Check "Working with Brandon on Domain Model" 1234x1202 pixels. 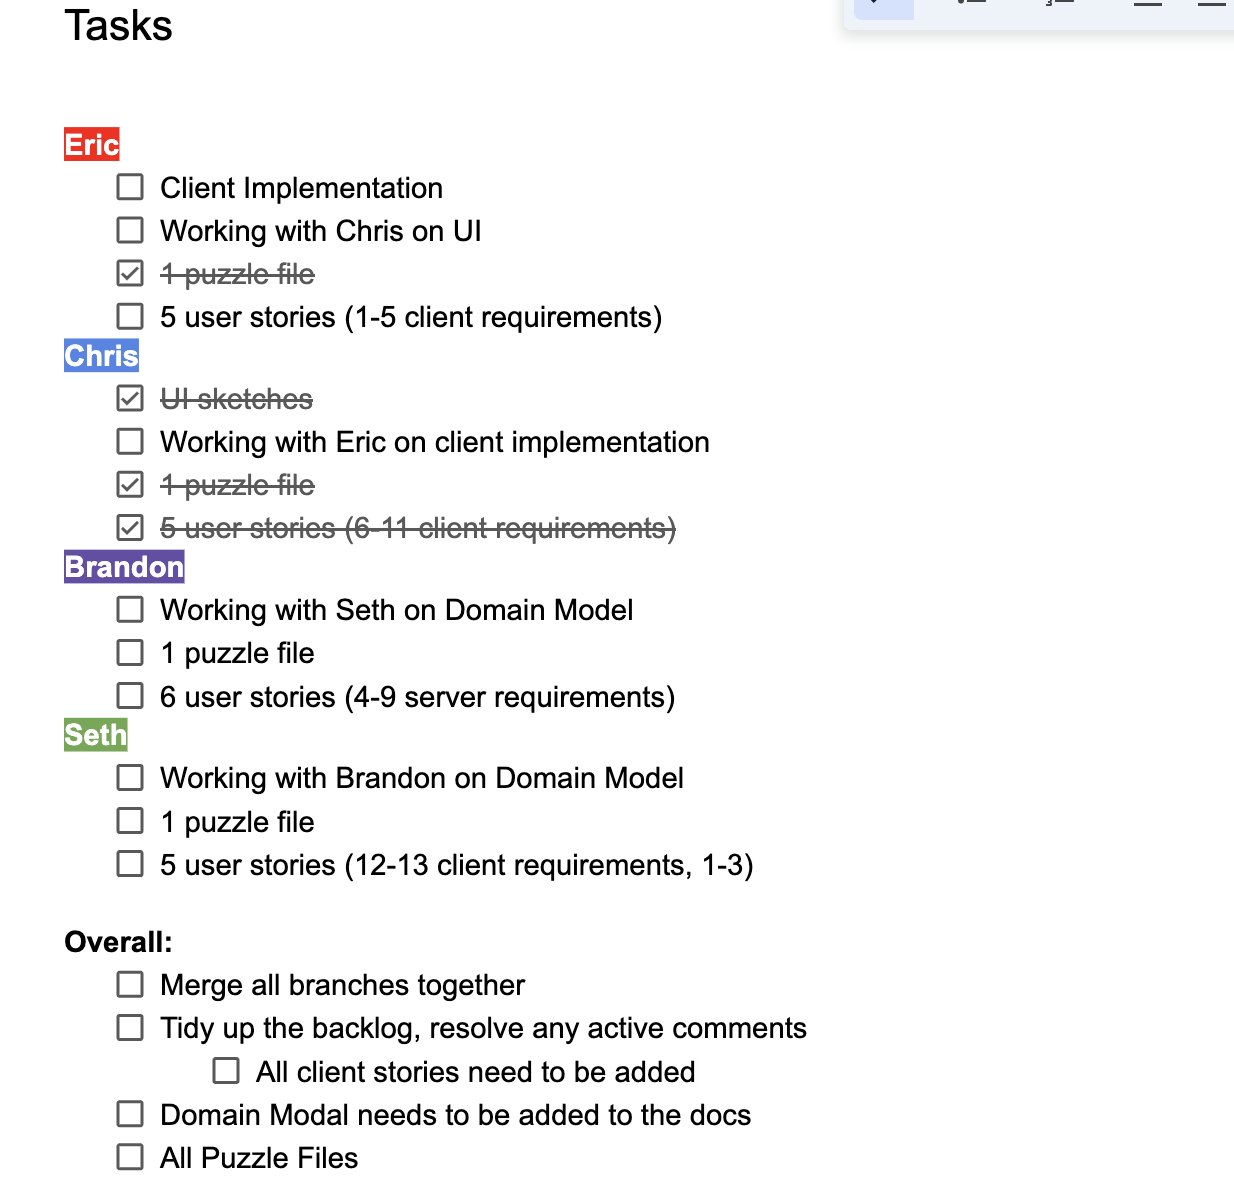click(x=130, y=777)
